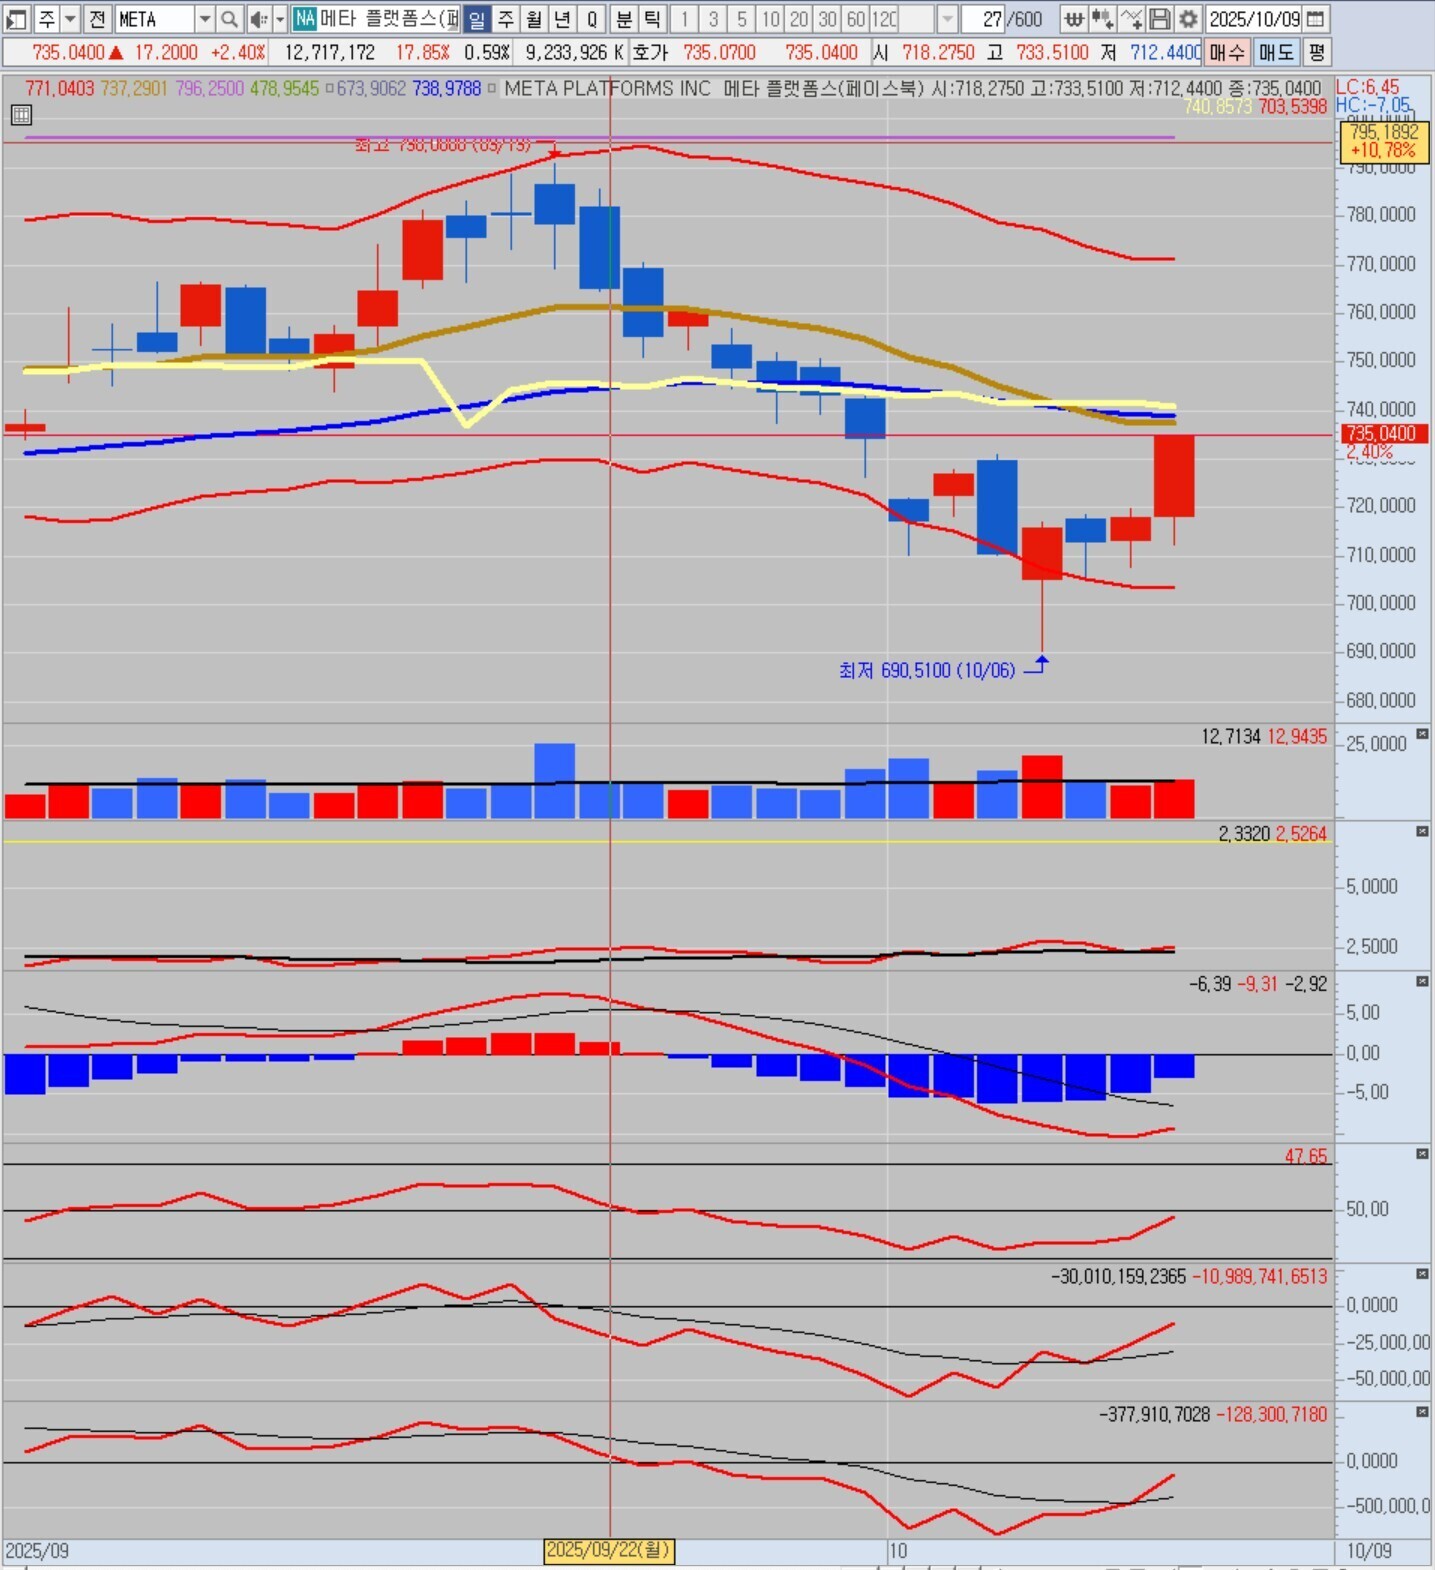This screenshot has width=1435, height=1570.
Task: Close the 2,3320 indicator panel
Action: tap(1422, 832)
